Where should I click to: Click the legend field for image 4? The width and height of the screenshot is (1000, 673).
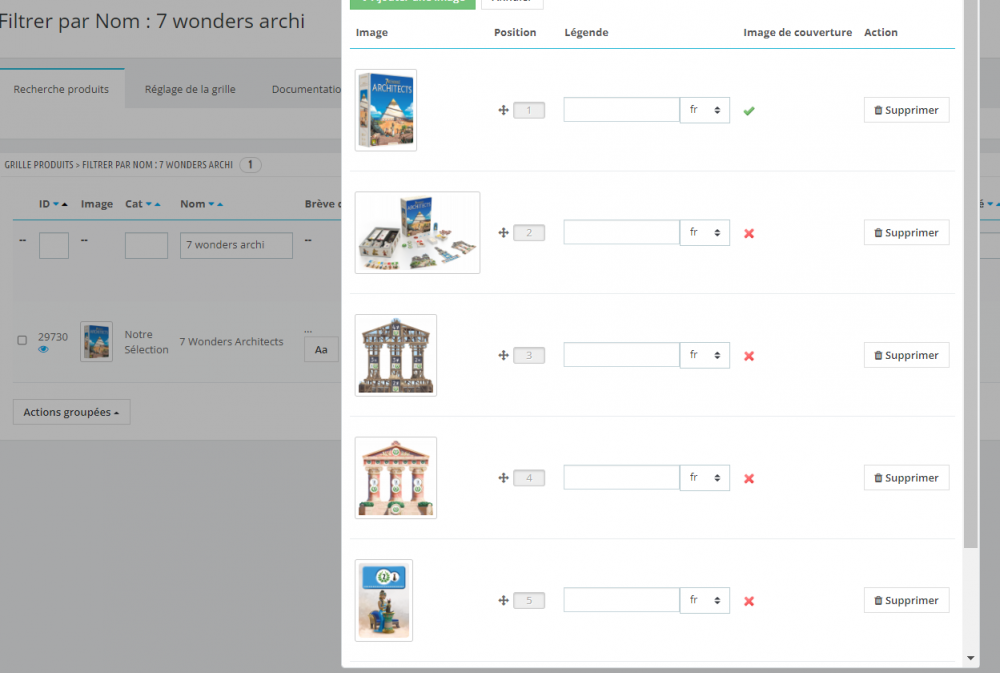pos(621,477)
